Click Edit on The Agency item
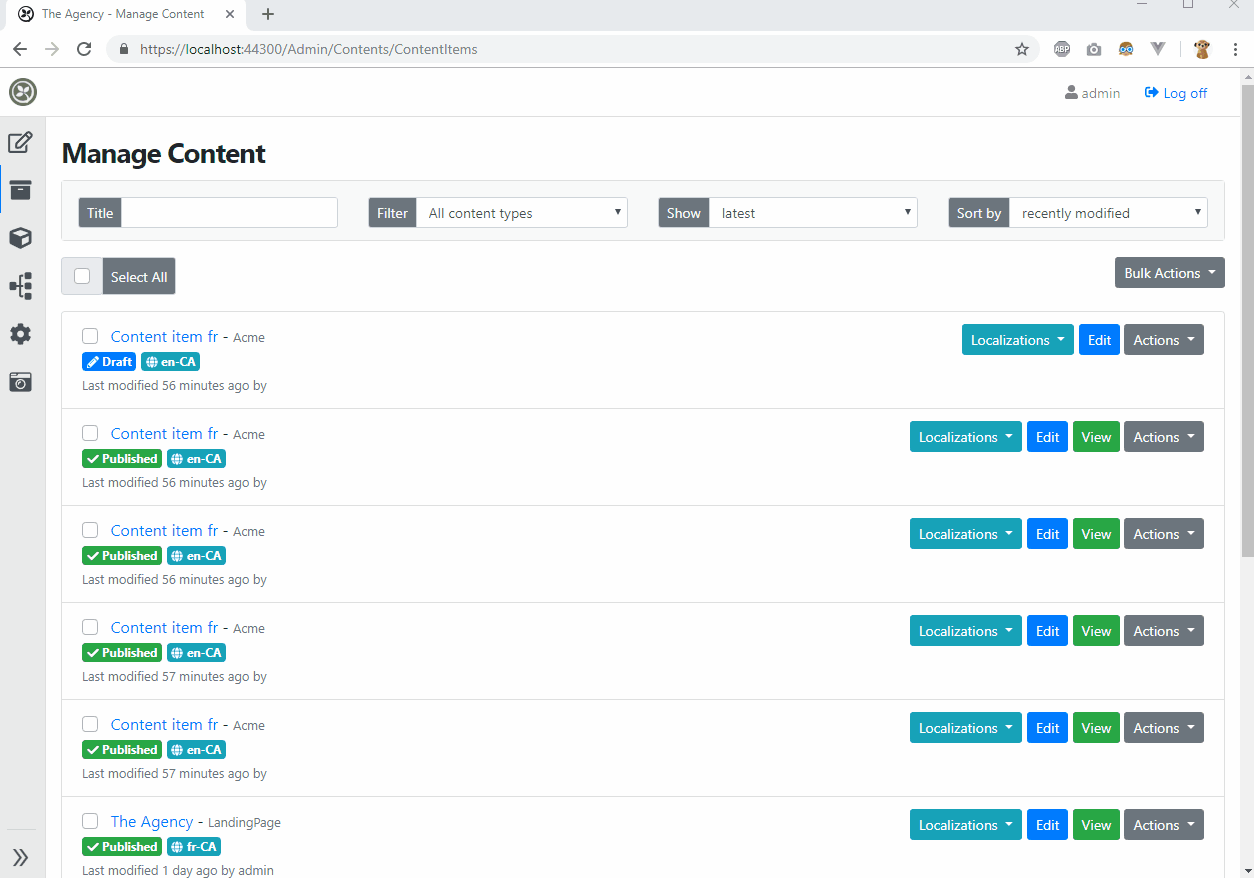1254x878 pixels. (x=1047, y=825)
